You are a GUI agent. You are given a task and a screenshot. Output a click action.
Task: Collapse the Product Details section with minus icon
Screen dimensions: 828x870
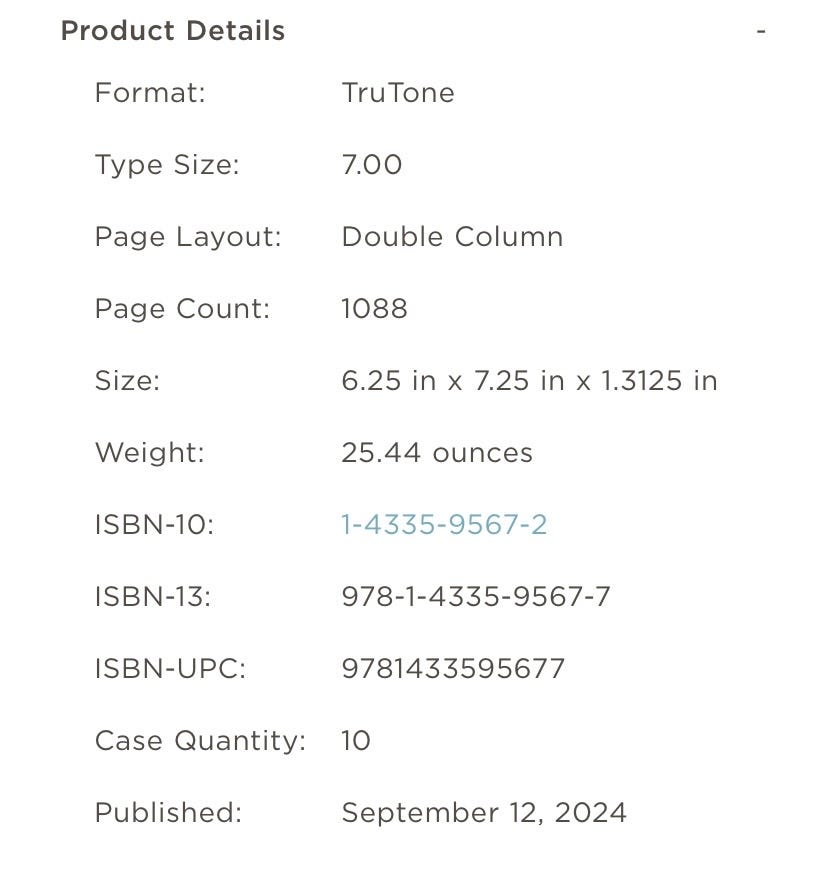coord(761,31)
